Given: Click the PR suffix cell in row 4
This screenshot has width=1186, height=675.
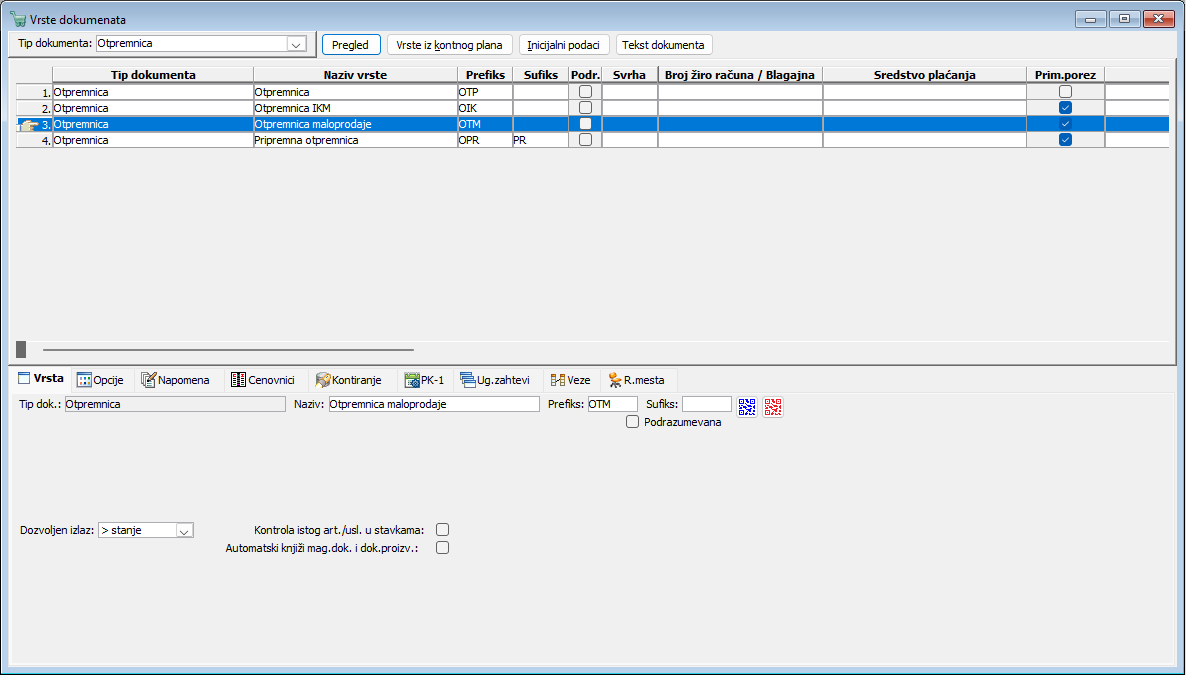Looking at the screenshot, I should [x=540, y=140].
